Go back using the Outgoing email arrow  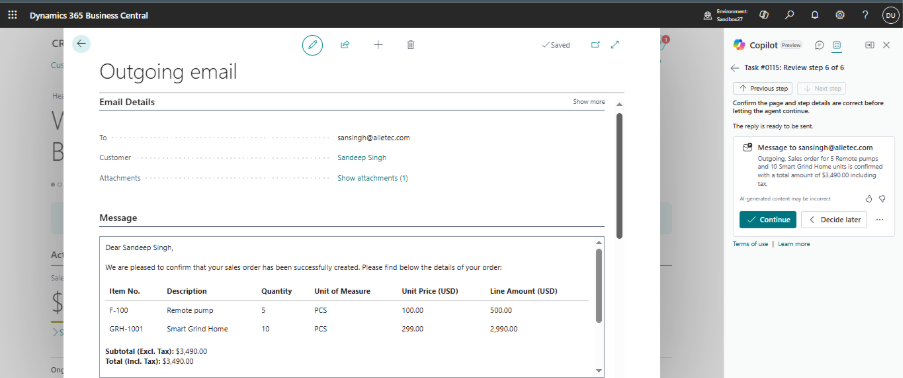pos(81,44)
